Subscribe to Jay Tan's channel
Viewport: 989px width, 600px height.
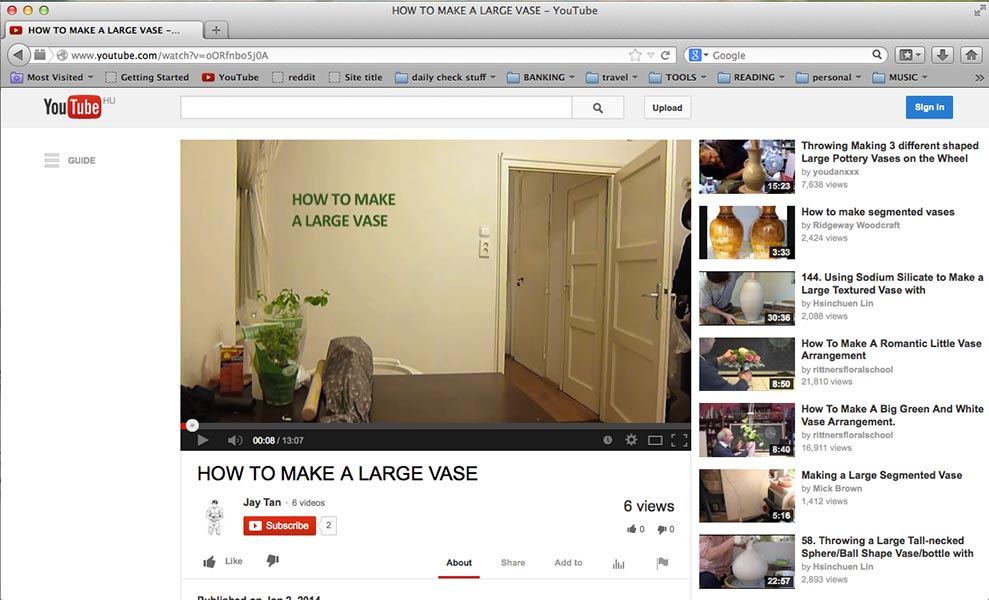pyautogui.click(x=280, y=526)
